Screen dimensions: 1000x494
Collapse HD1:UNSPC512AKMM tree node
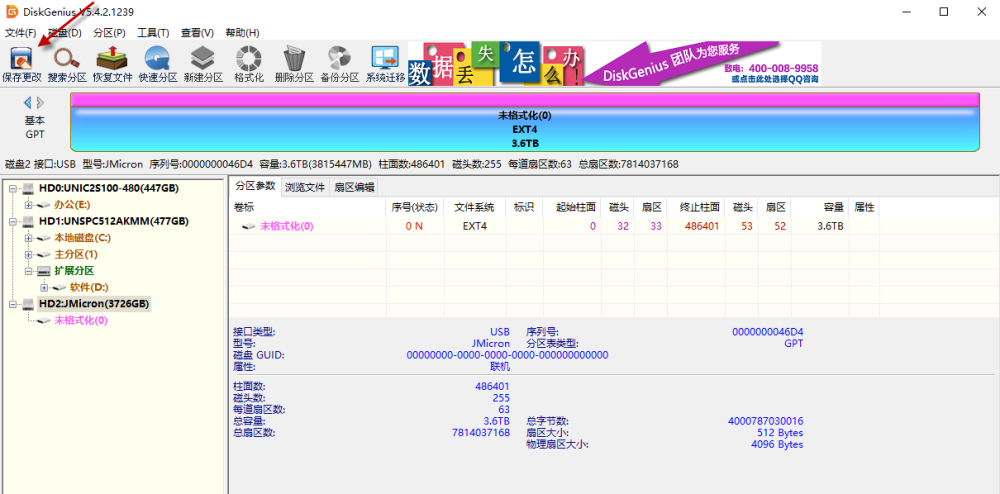[x=13, y=221]
